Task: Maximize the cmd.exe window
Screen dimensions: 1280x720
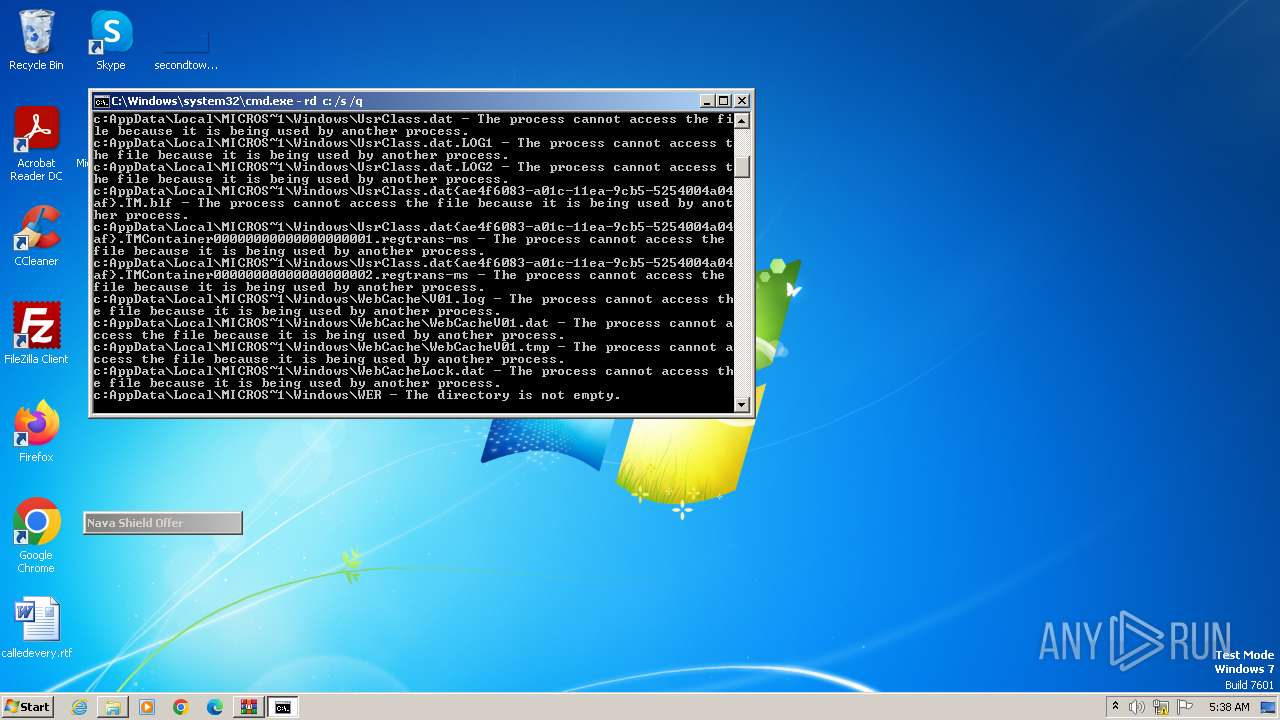Action: [724, 101]
